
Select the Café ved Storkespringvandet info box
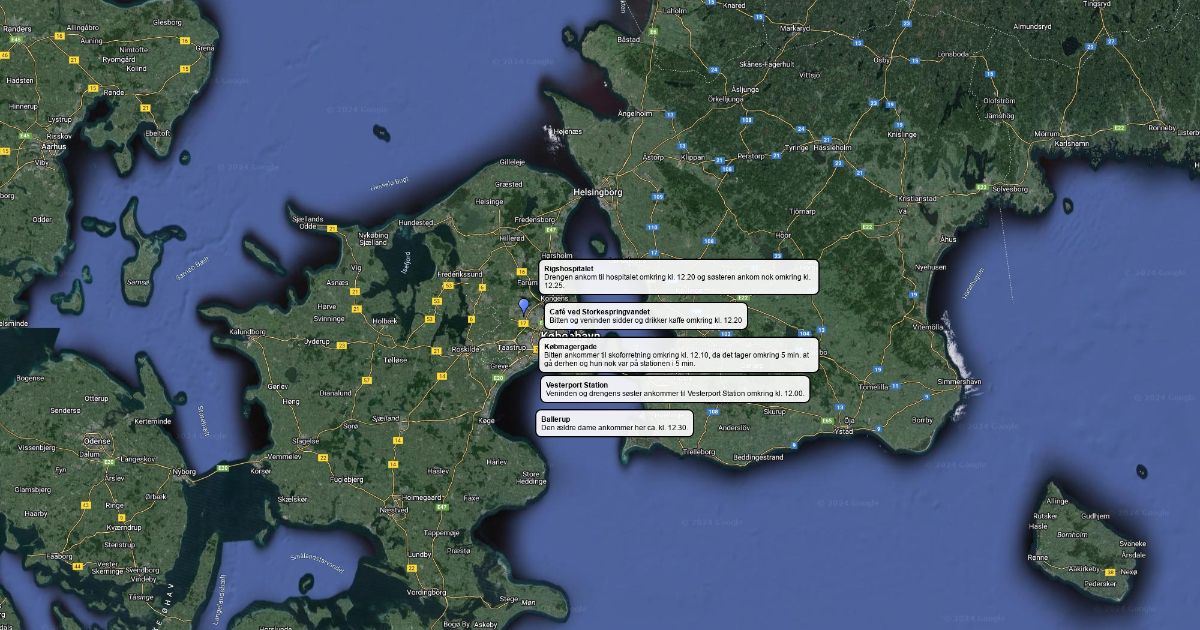coord(646,316)
